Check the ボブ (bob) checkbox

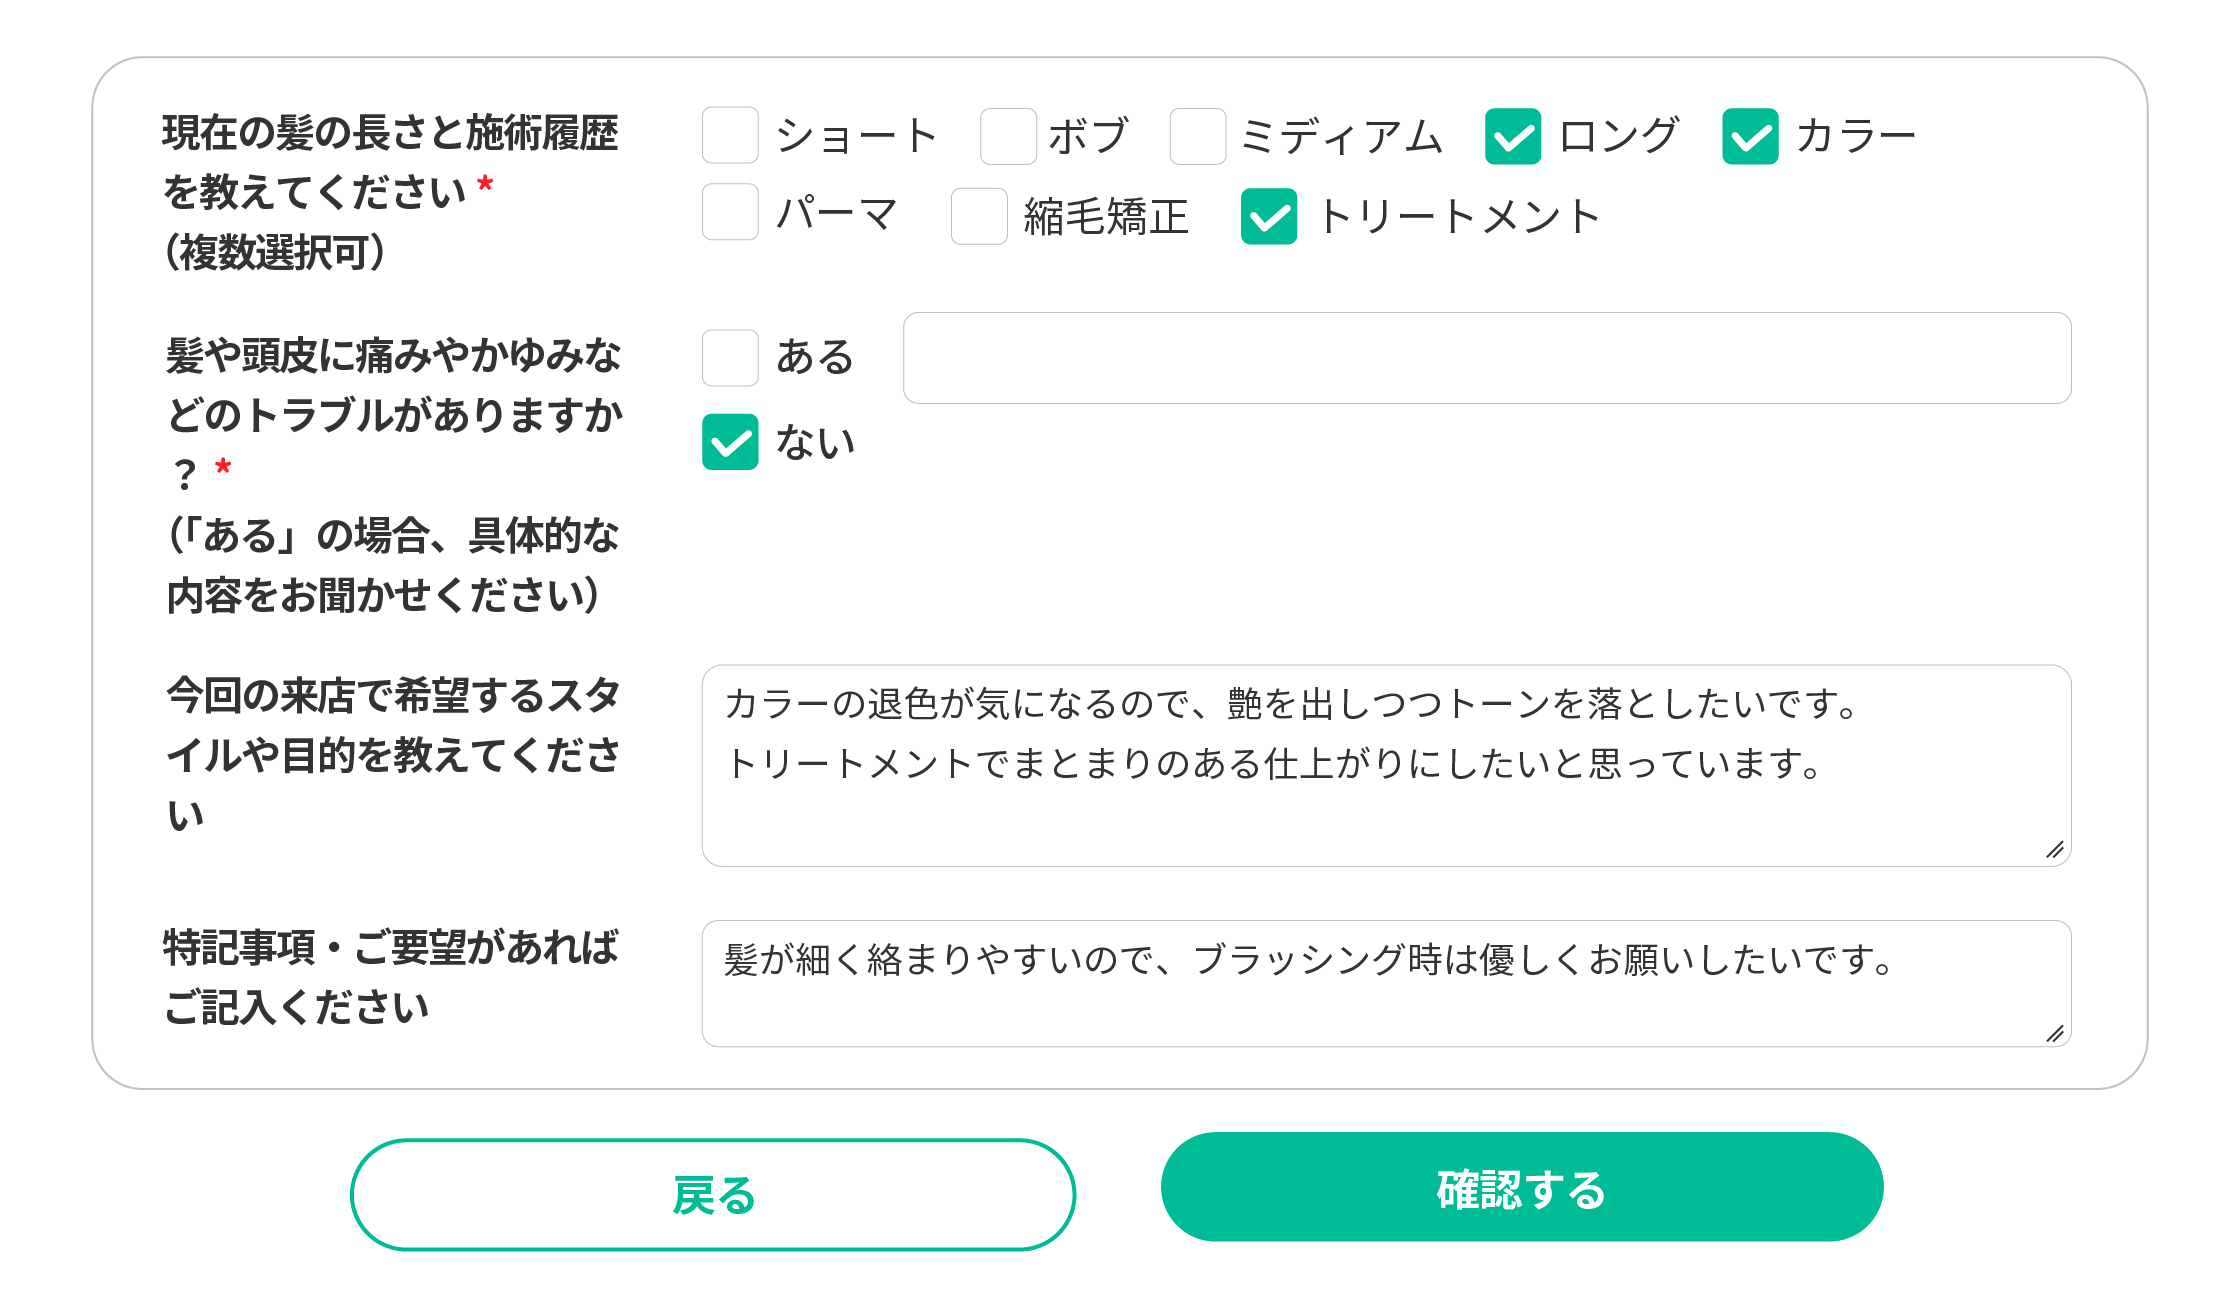tap(1008, 136)
